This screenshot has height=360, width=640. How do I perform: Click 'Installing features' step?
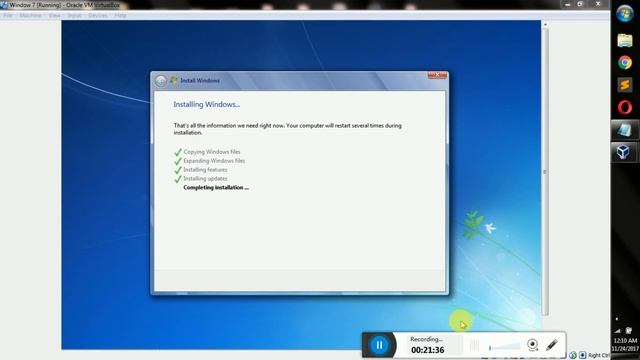click(x=205, y=170)
